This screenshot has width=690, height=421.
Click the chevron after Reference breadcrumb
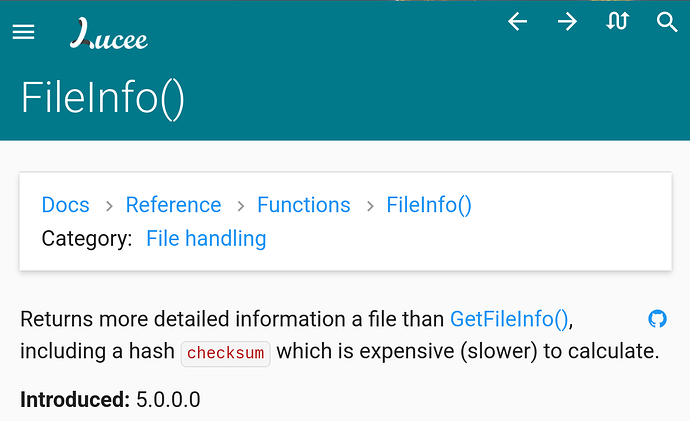pos(241,205)
